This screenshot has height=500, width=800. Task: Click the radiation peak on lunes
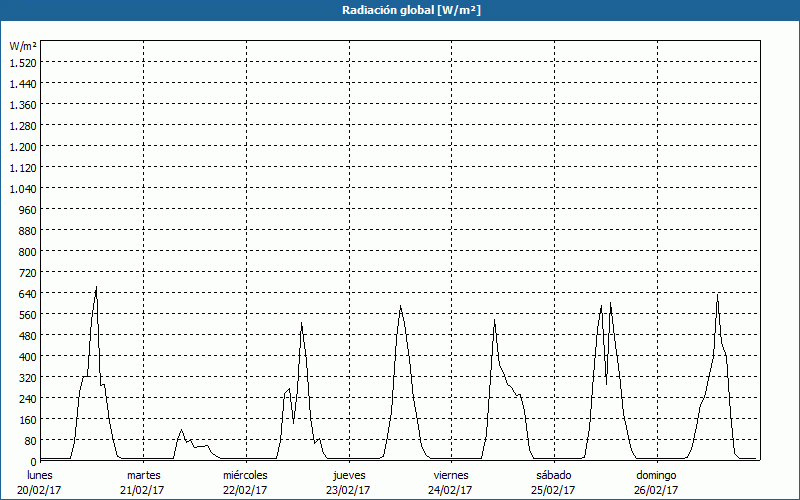tap(96, 288)
